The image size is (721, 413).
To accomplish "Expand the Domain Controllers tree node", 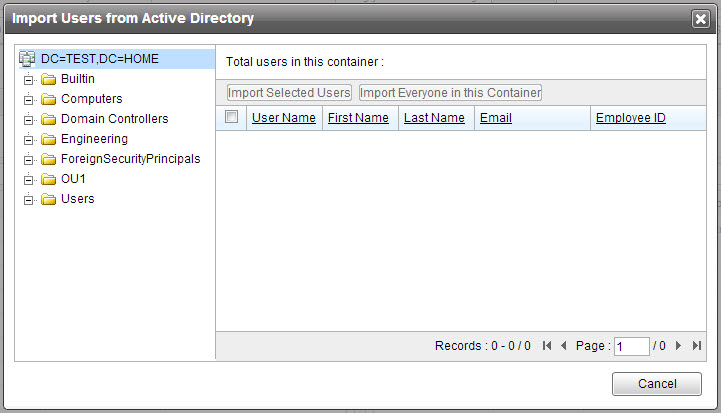I will coord(30,119).
